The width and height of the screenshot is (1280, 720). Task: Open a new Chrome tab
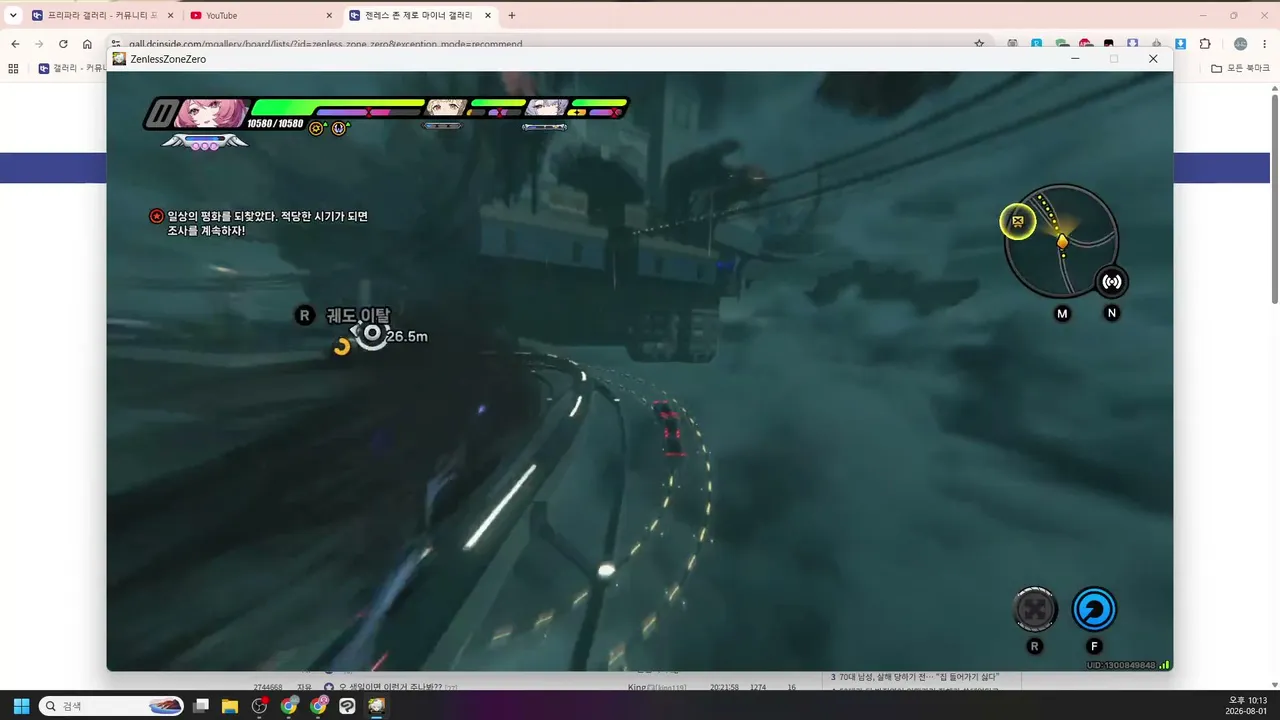512,15
